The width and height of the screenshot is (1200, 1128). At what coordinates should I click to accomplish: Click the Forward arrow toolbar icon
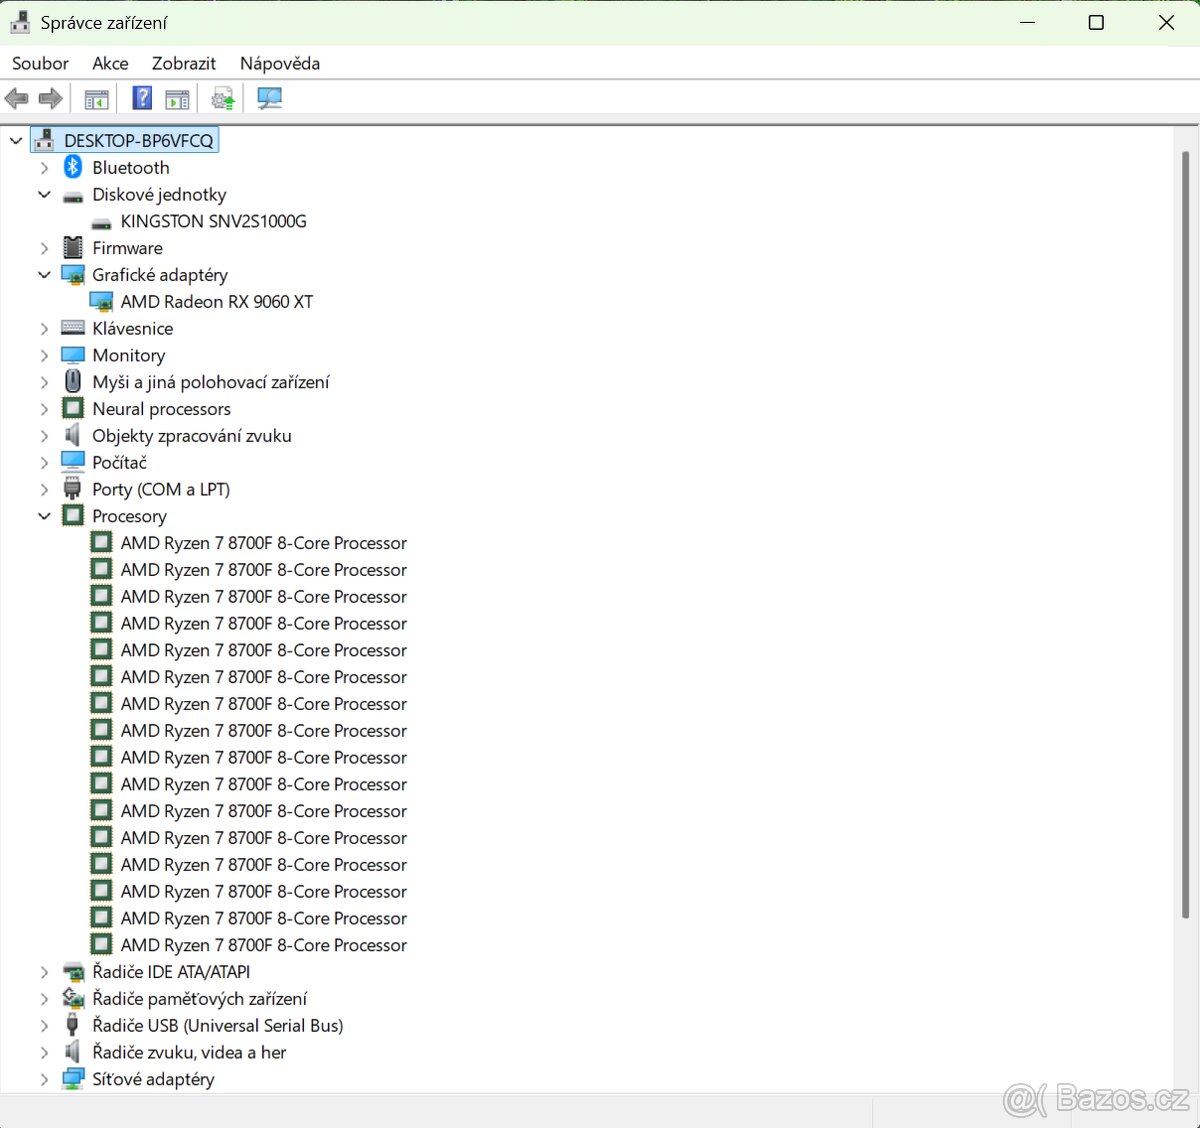(50, 98)
